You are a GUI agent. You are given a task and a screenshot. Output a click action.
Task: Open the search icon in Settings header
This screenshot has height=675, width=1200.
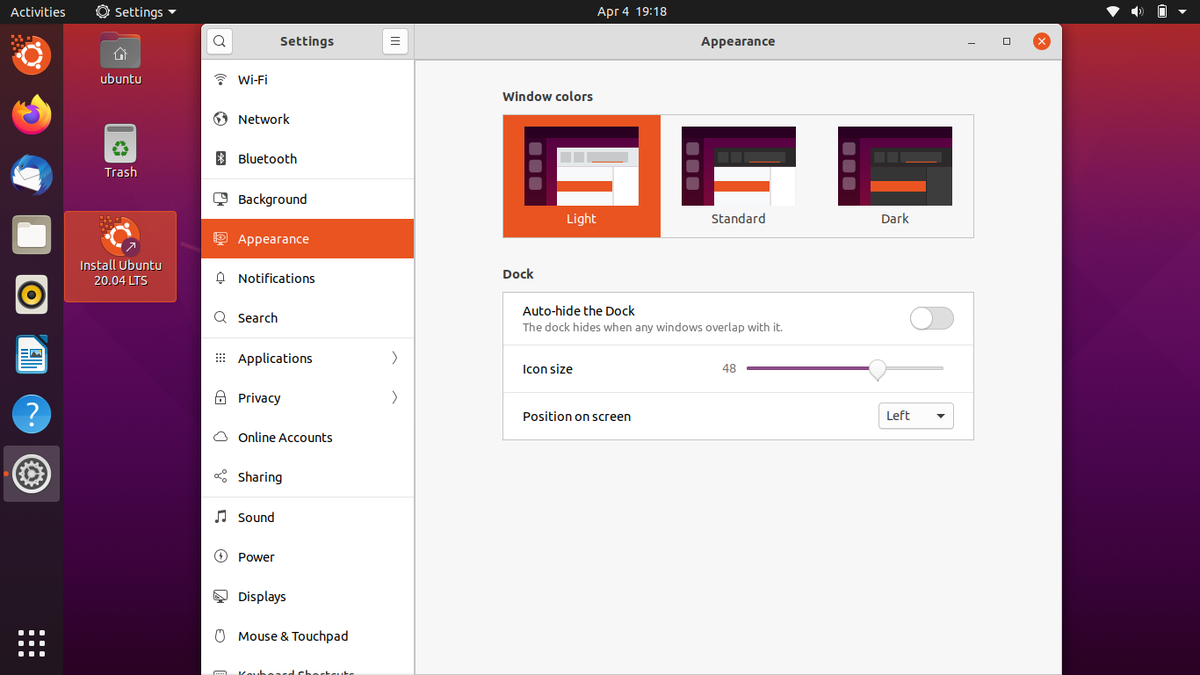[x=219, y=41]
